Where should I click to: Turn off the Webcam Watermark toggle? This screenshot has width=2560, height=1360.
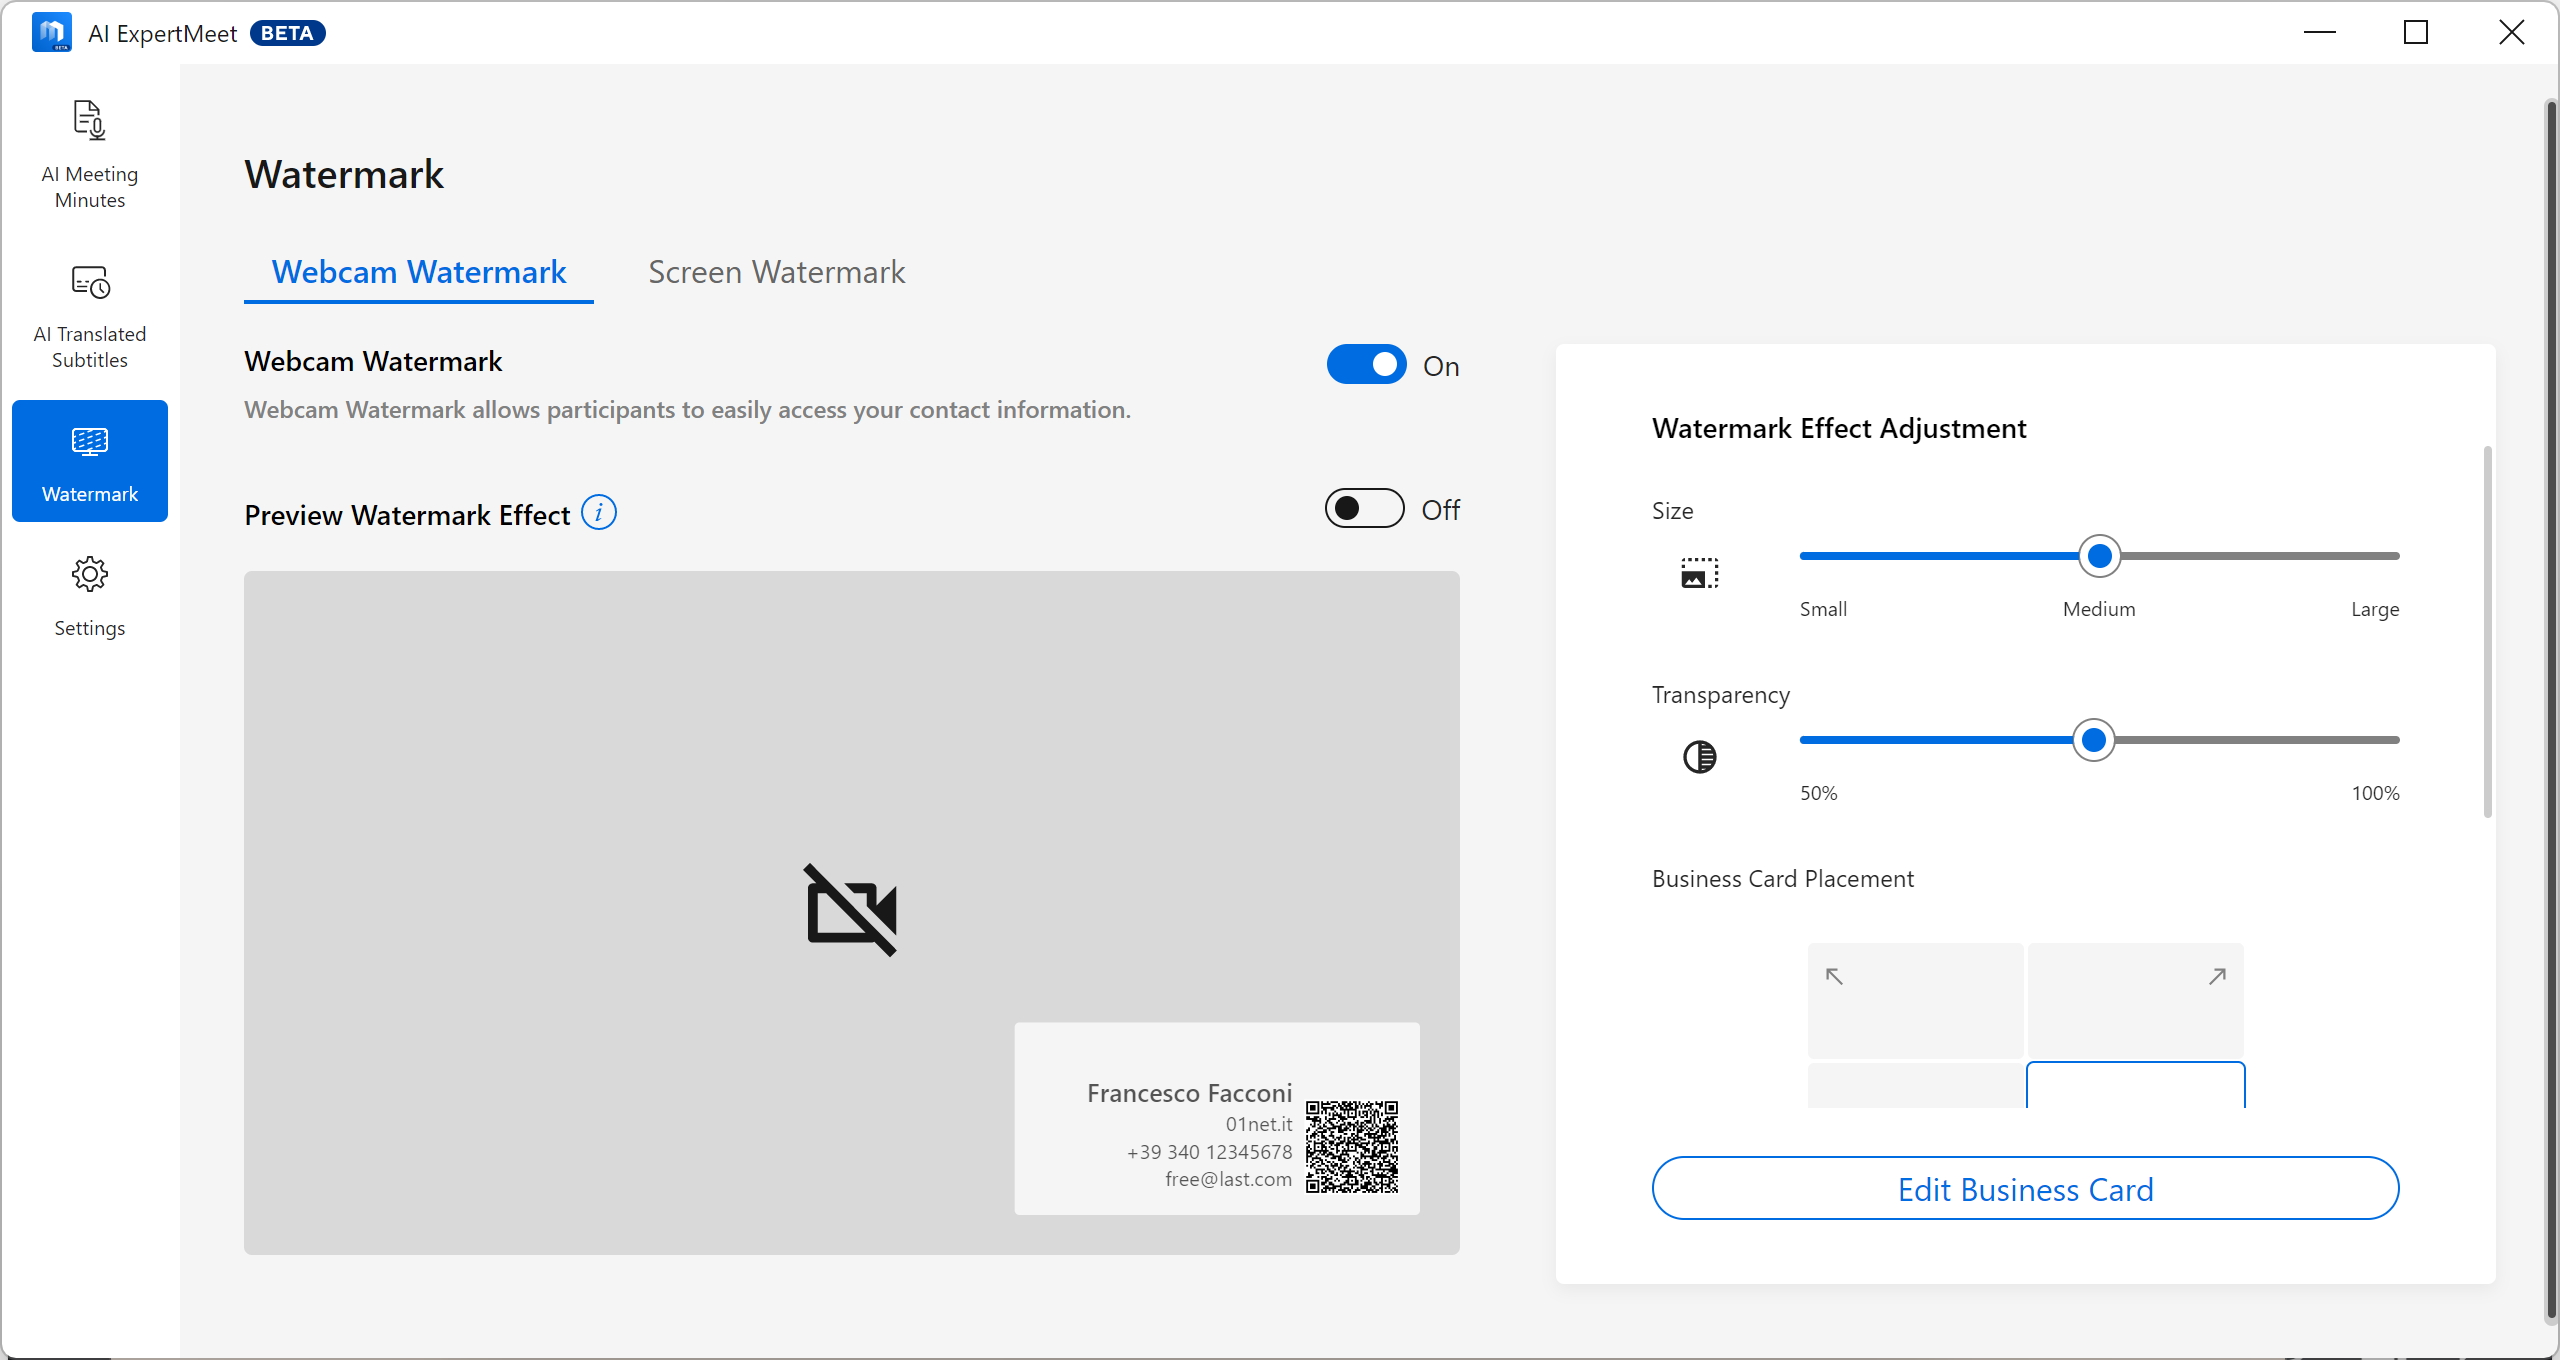tap(1366, 365)
